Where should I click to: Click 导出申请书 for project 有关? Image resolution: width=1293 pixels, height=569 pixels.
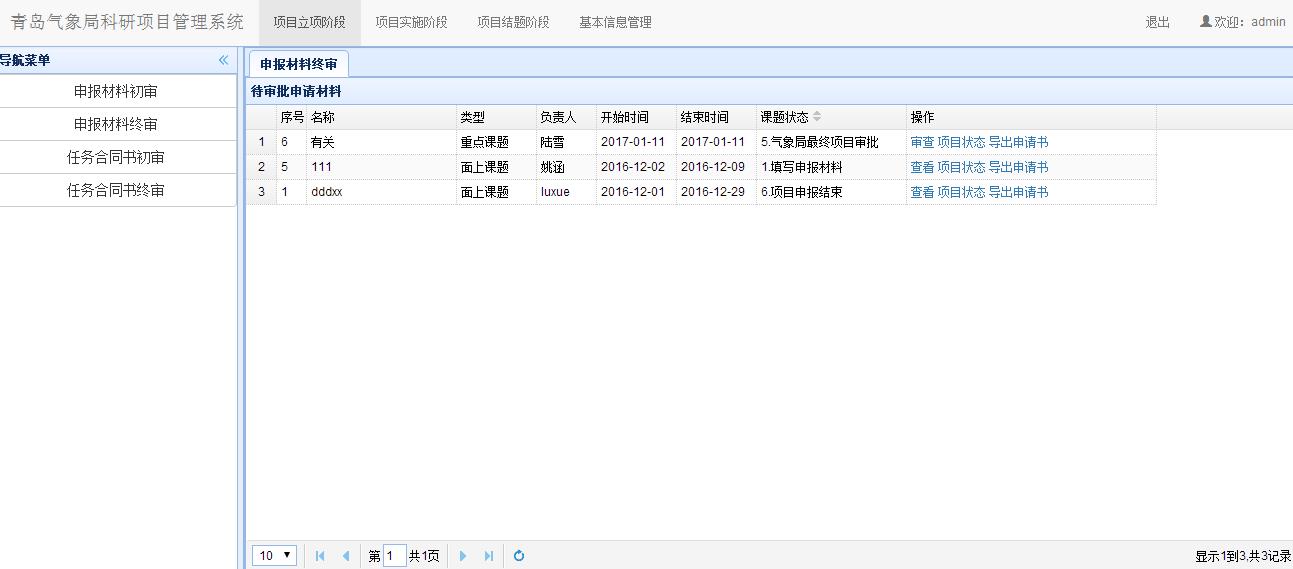[x=1018, y=142]
